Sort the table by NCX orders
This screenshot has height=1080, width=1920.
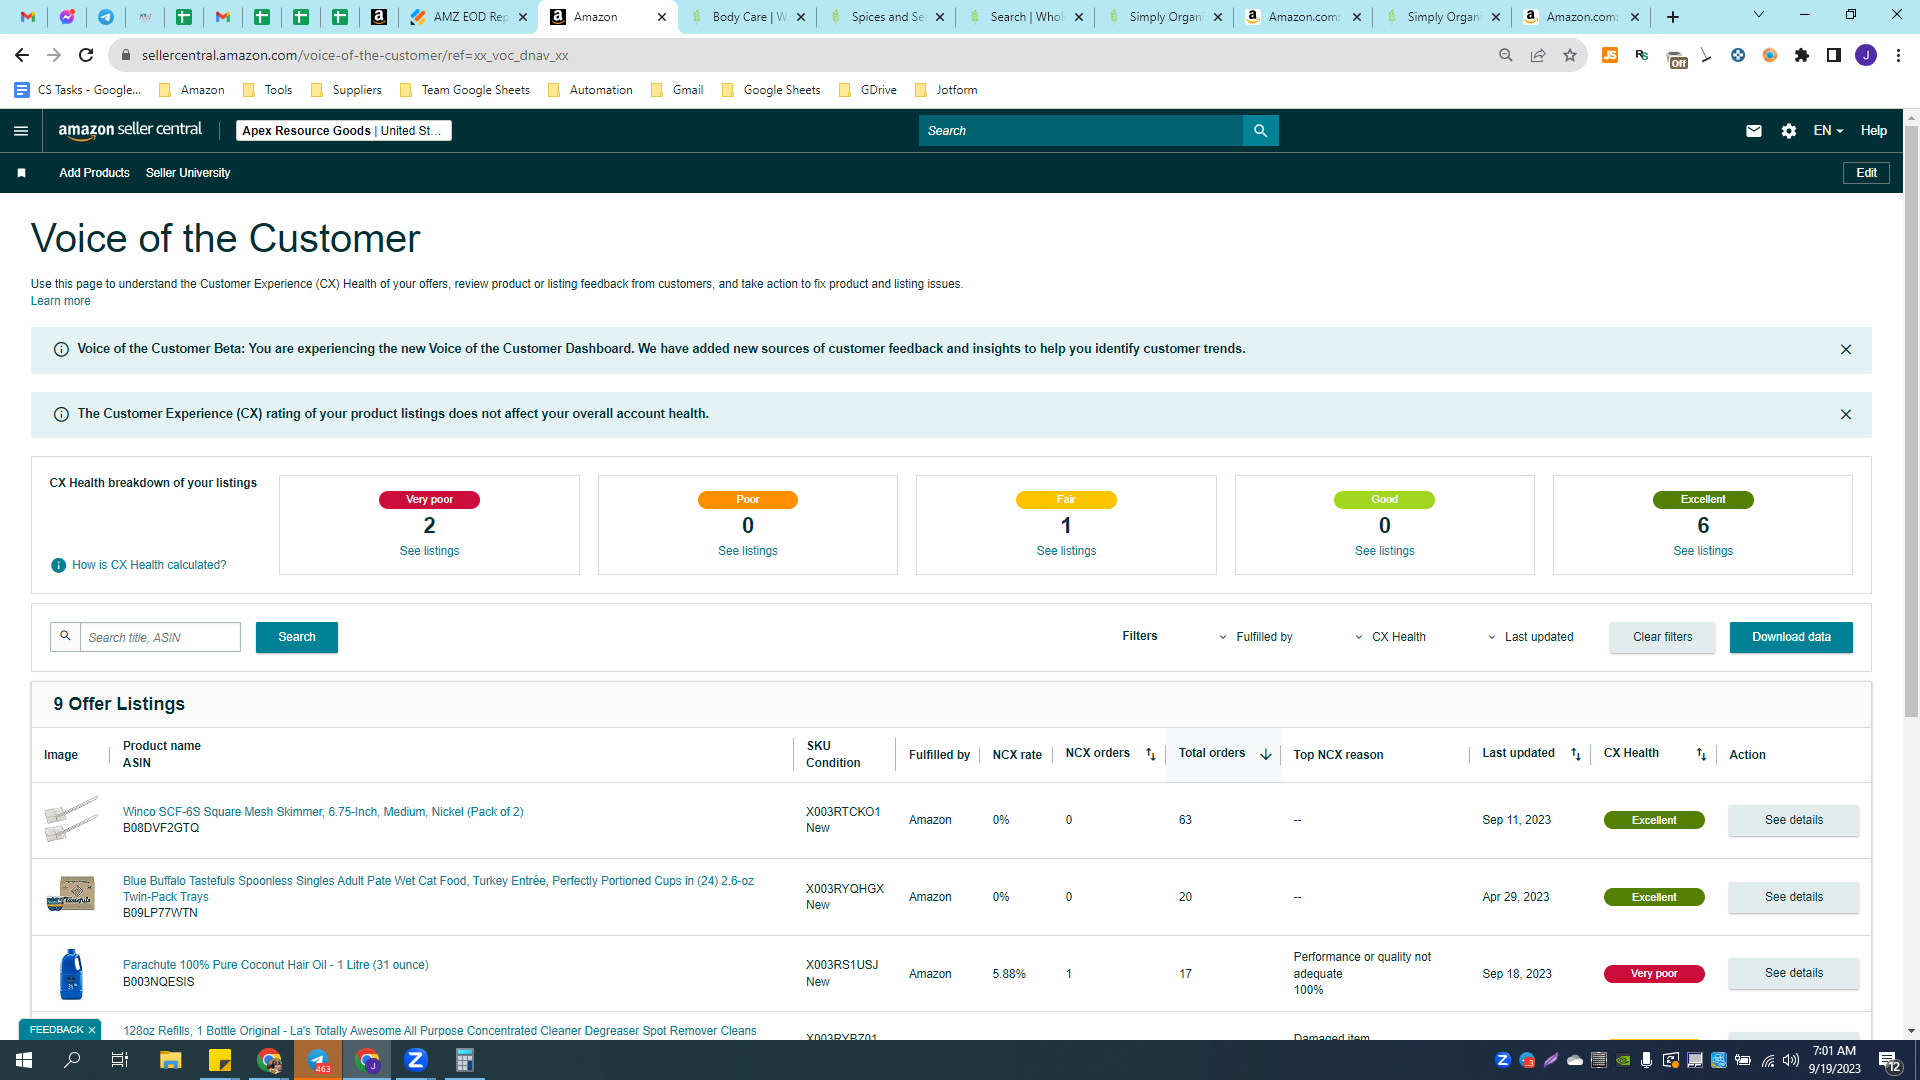point(1151,755)
